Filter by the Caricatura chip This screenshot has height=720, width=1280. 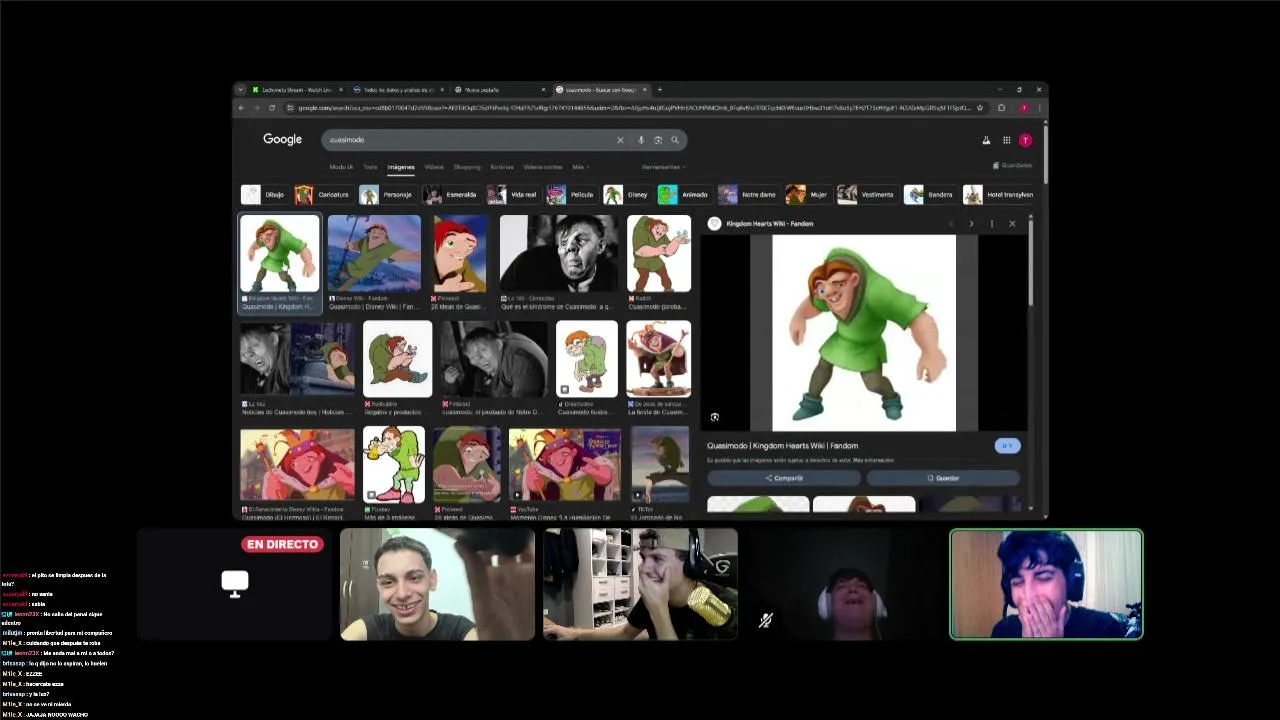(x=323, y=195)
